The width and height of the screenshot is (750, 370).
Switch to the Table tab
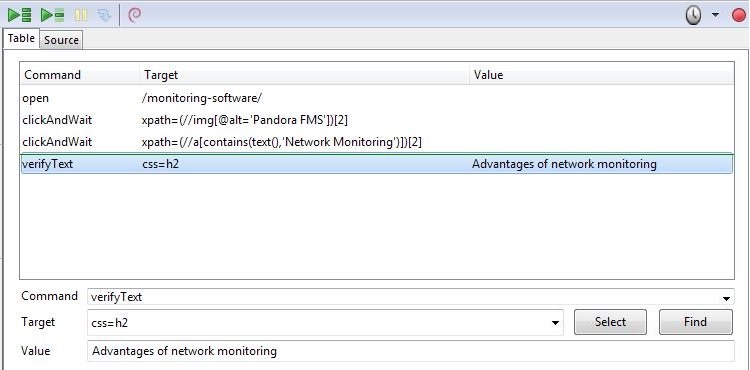pyautogui.click(x=21, y=38)
